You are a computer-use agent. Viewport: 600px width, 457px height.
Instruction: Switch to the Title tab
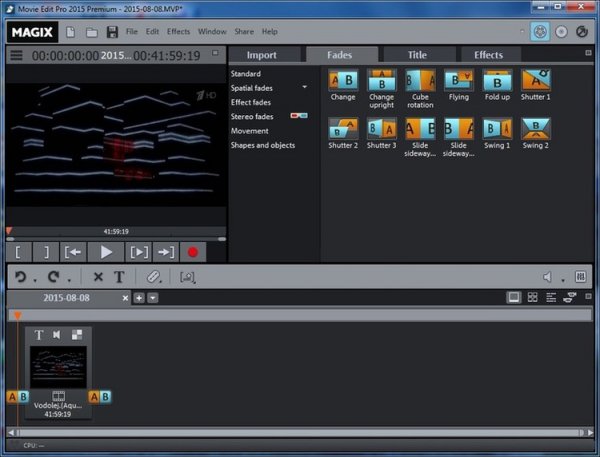pos(419,55)
